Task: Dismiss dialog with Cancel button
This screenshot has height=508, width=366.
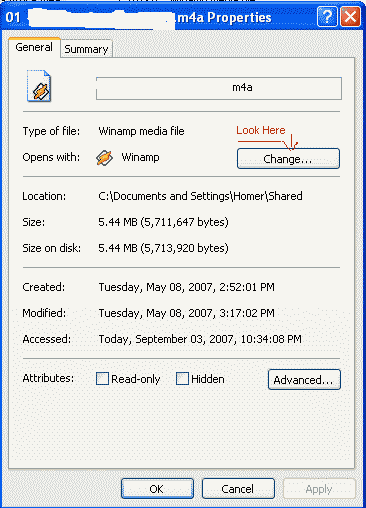Action: (x=238, y=489)
